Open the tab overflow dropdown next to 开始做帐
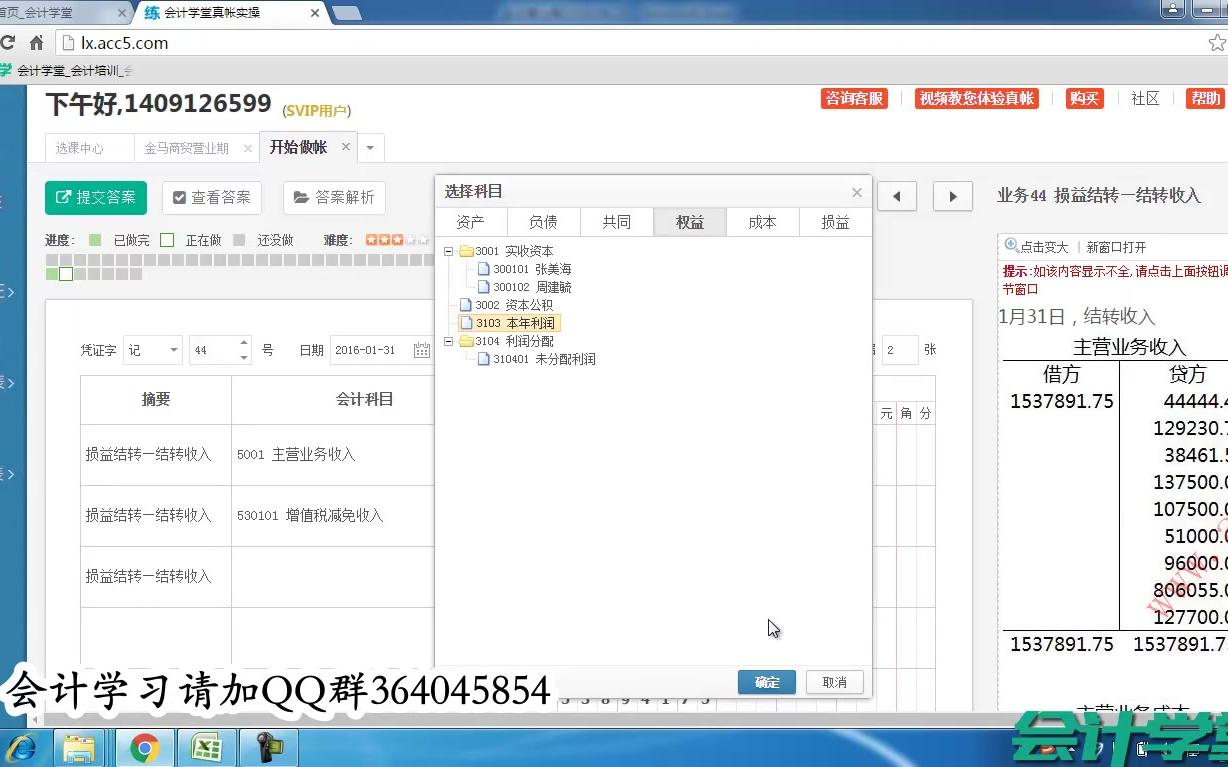This screenshot has width=1228, height=767. tap(370, 147)
